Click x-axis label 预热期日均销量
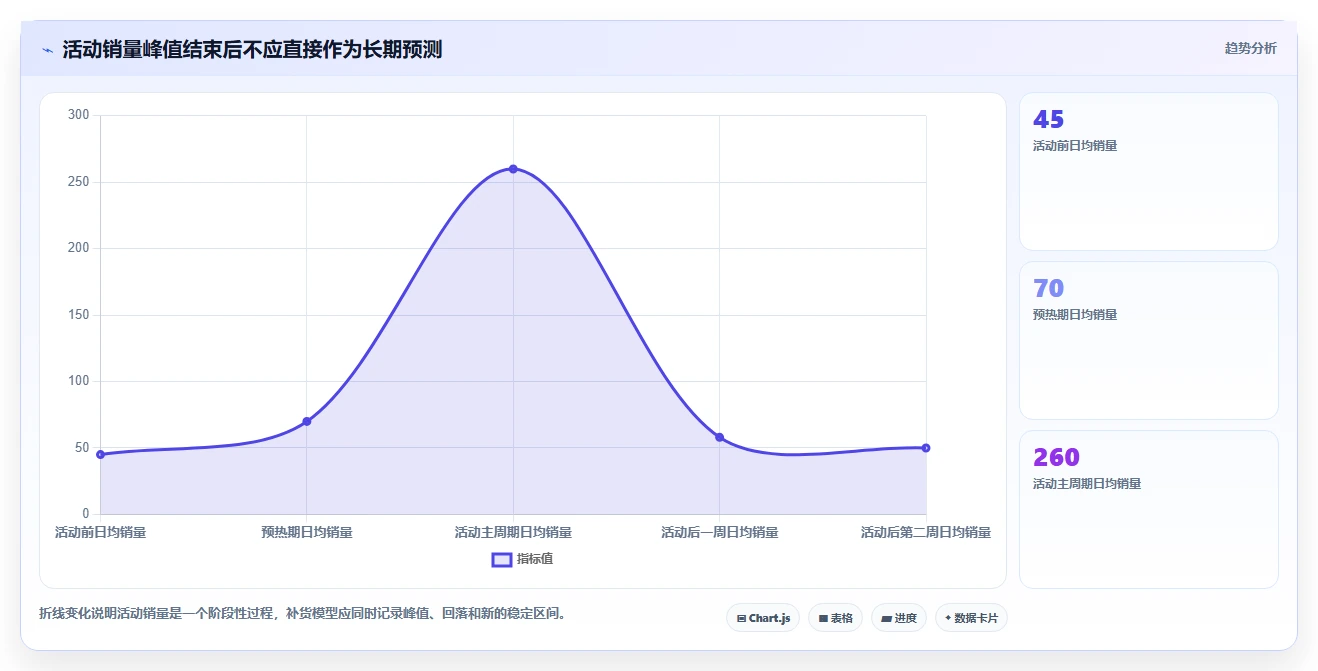The height and width of the screenshot is (671, 1318). (x=307, y=533)
